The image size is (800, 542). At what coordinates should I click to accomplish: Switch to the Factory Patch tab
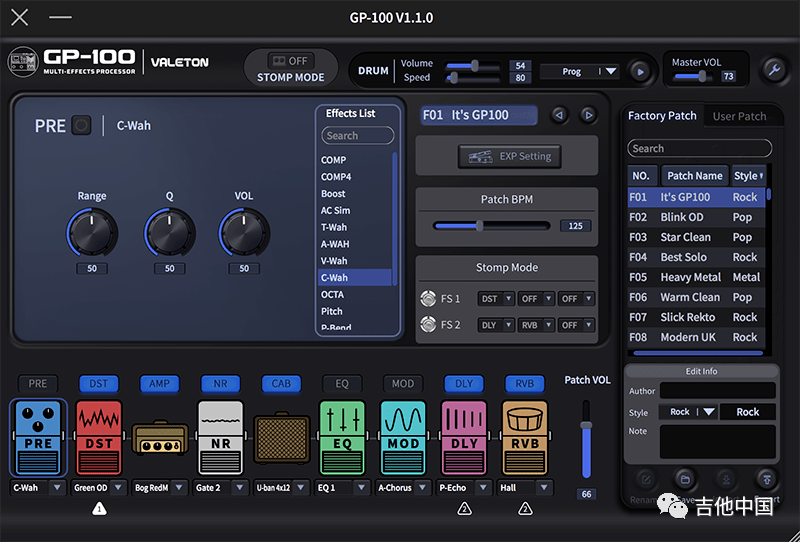[x=662, y=116]
